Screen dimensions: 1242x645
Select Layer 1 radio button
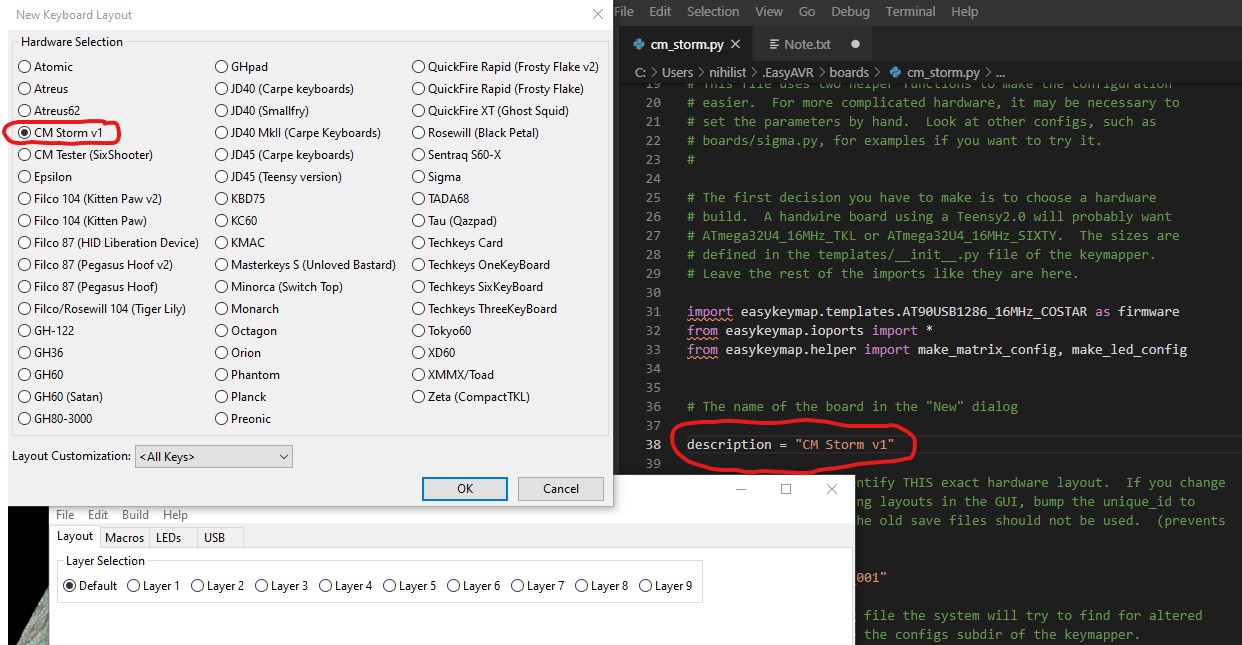tap(154, 586)
